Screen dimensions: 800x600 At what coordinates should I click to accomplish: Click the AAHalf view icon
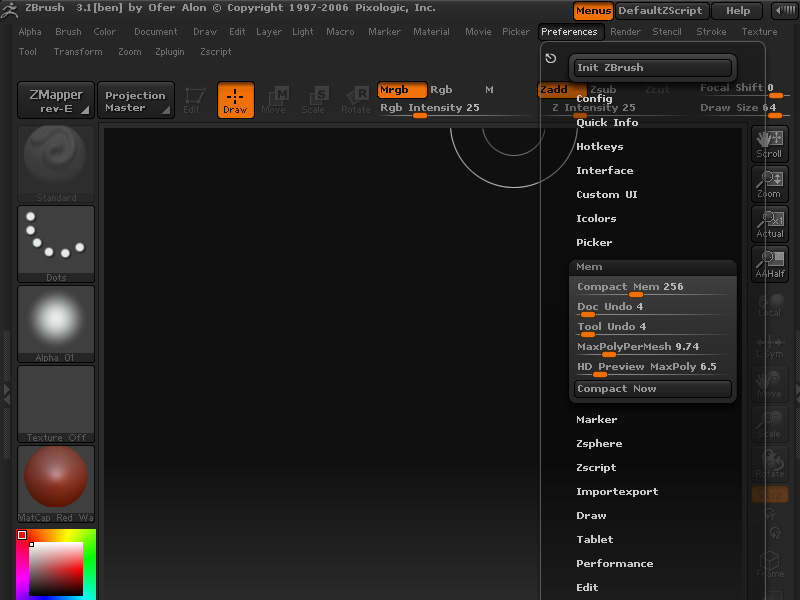(769, 264)
